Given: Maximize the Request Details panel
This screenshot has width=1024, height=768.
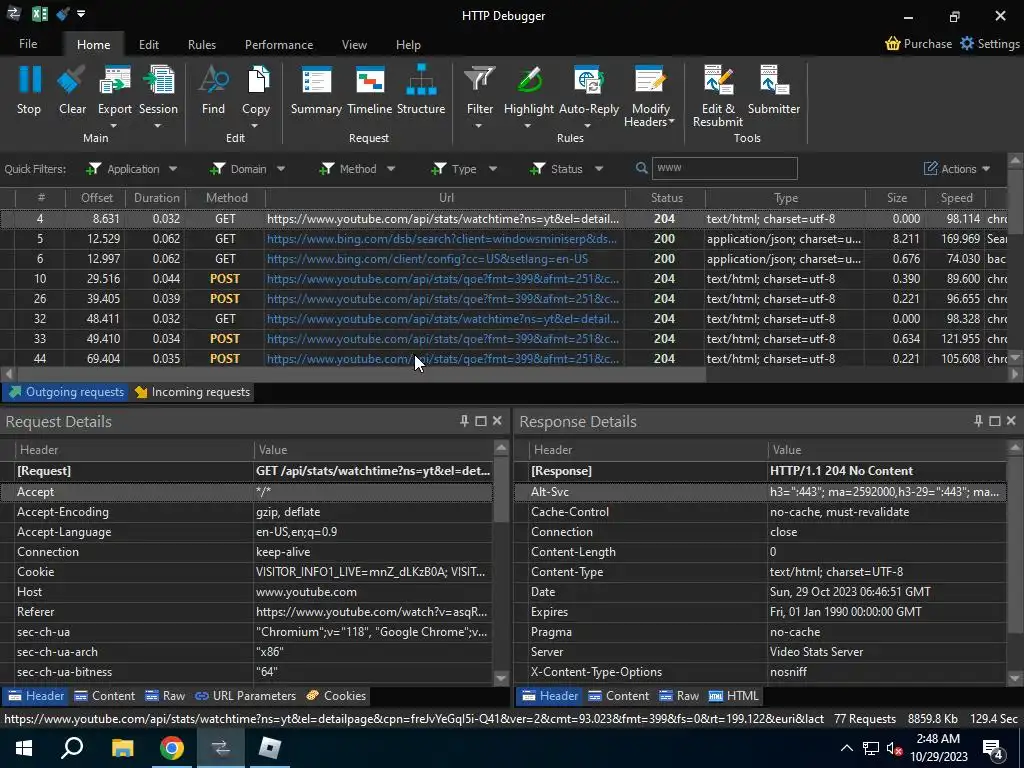Looking at the screenshot, I should 481,421.
